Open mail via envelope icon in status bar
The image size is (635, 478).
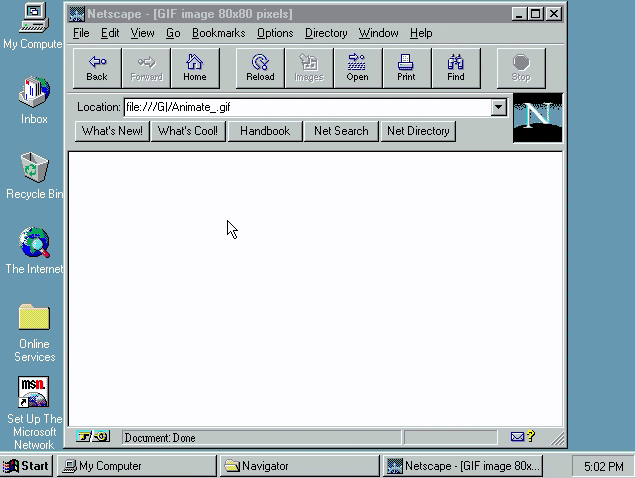coord(517,437)
